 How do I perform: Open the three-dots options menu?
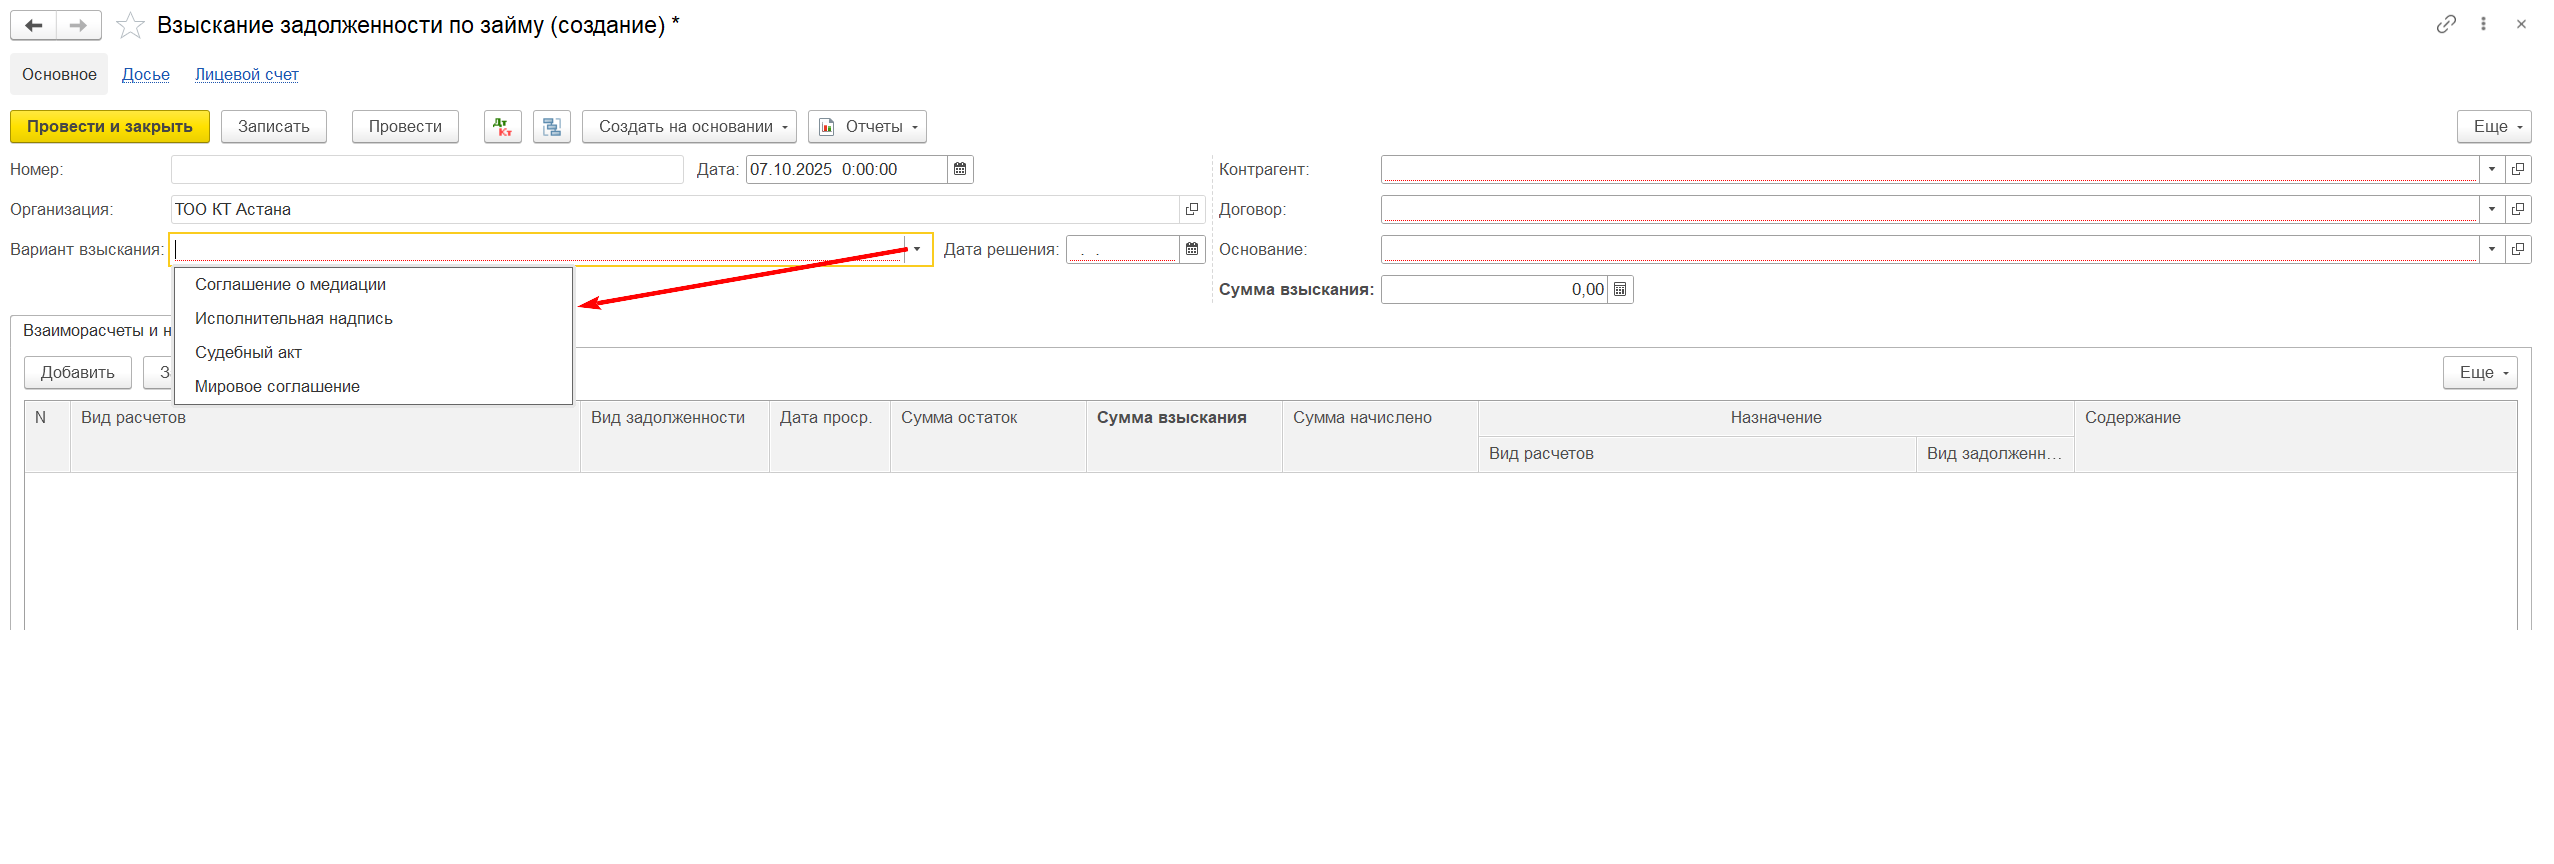[2483, 24]
